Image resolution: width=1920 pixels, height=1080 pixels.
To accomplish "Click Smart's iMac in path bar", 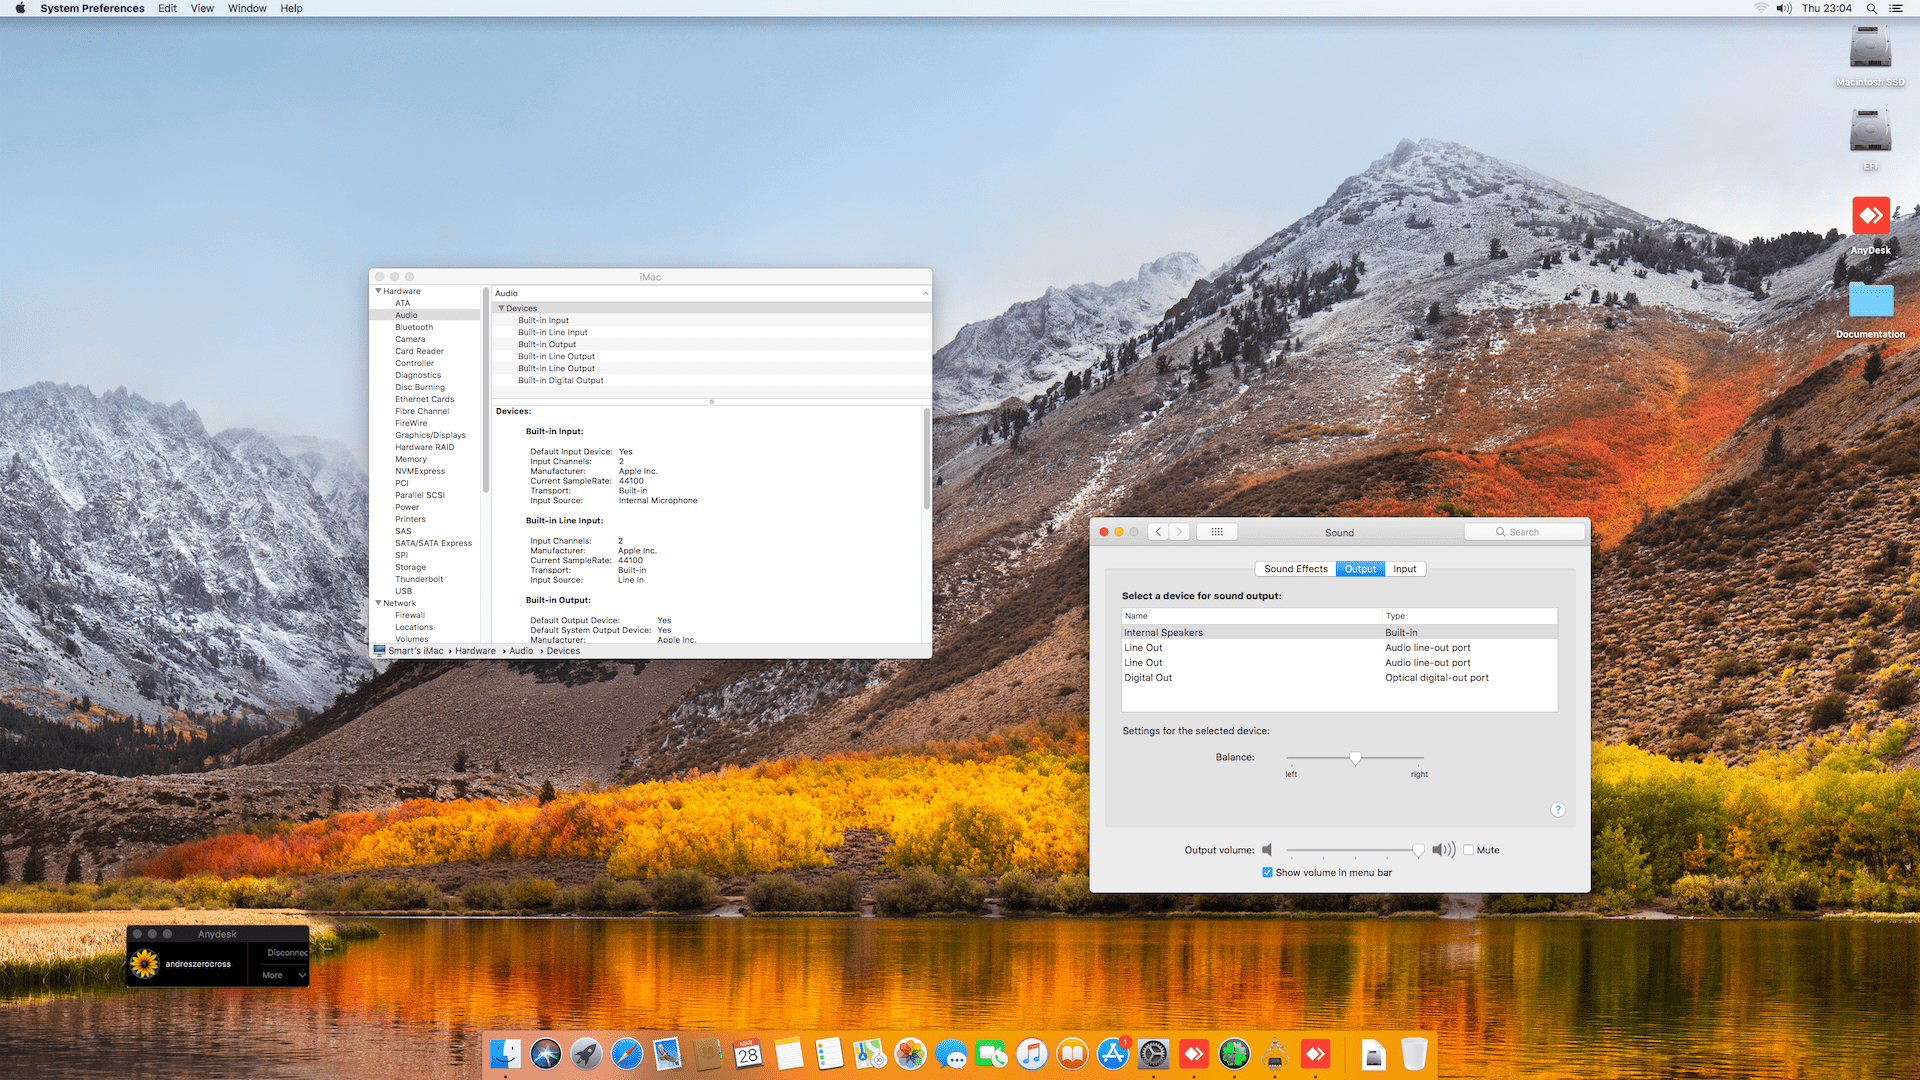I will (415, 651).
